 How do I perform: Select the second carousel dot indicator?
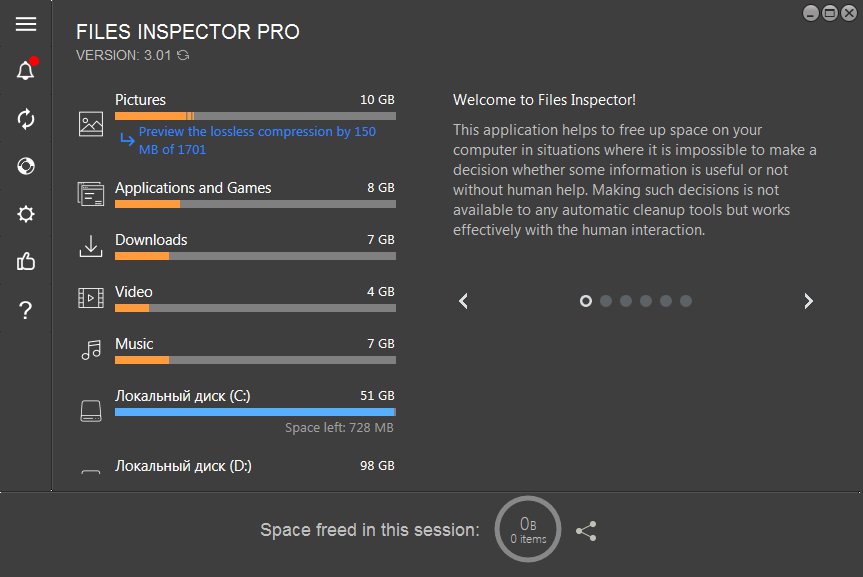click(606, 300)
